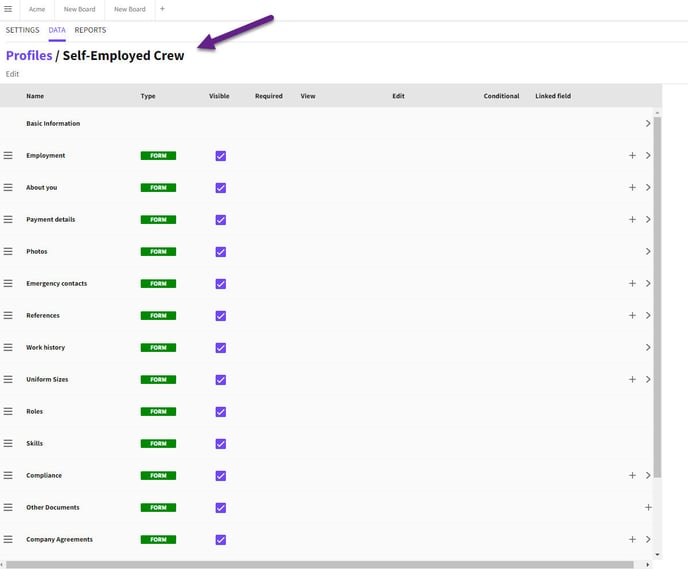This screenshot has width=688, height=569.
Task: Toggle Visible checkbox for Uniform Sizes
Action: point(221,380)
